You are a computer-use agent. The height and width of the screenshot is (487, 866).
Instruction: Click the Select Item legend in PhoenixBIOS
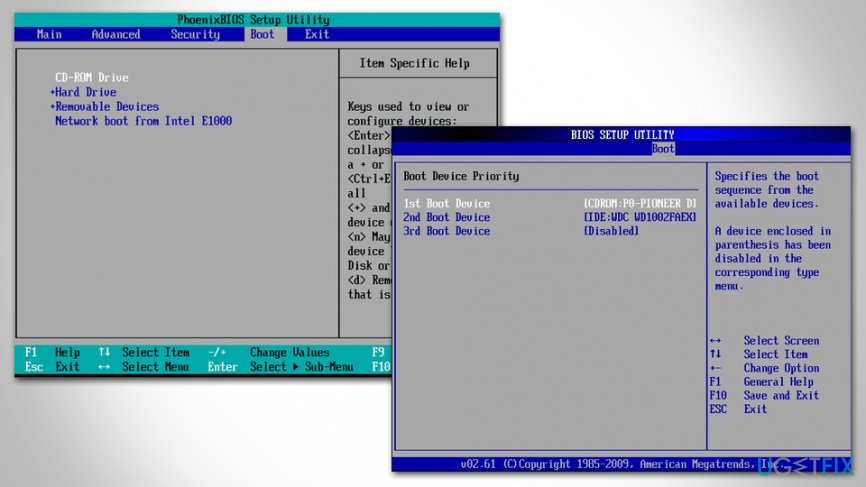coord(156,352)
